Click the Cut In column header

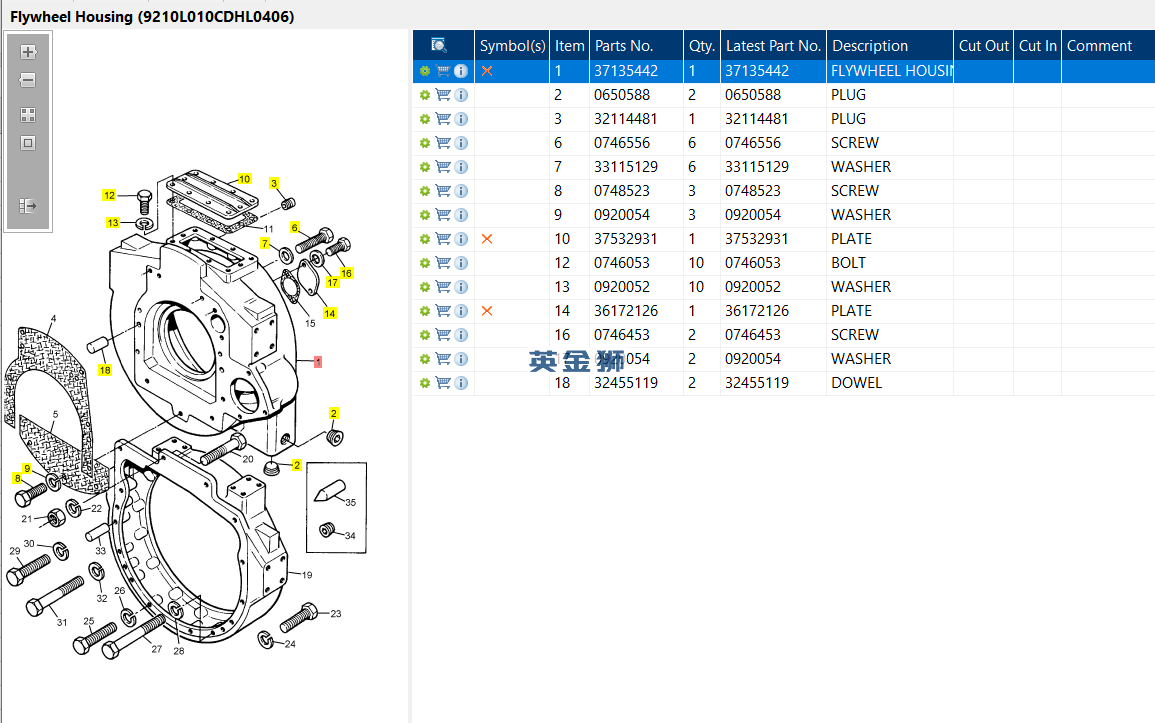[1037, 46]
